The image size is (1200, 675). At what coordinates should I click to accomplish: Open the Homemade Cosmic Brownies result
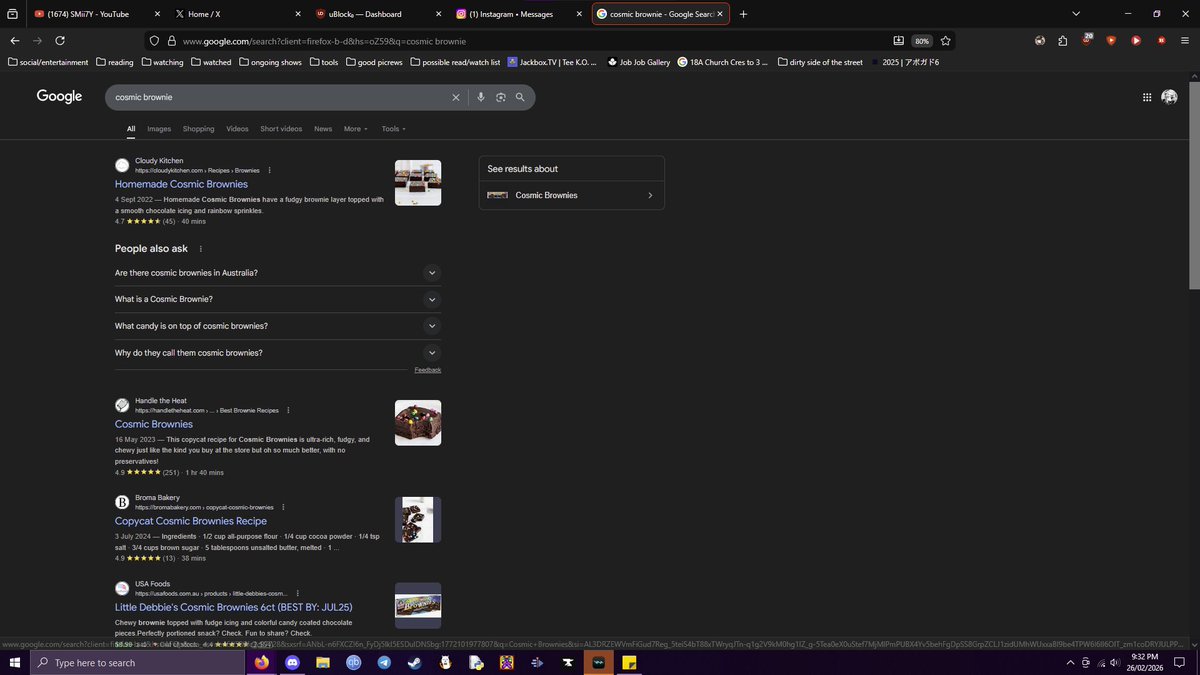pos(181,184)
